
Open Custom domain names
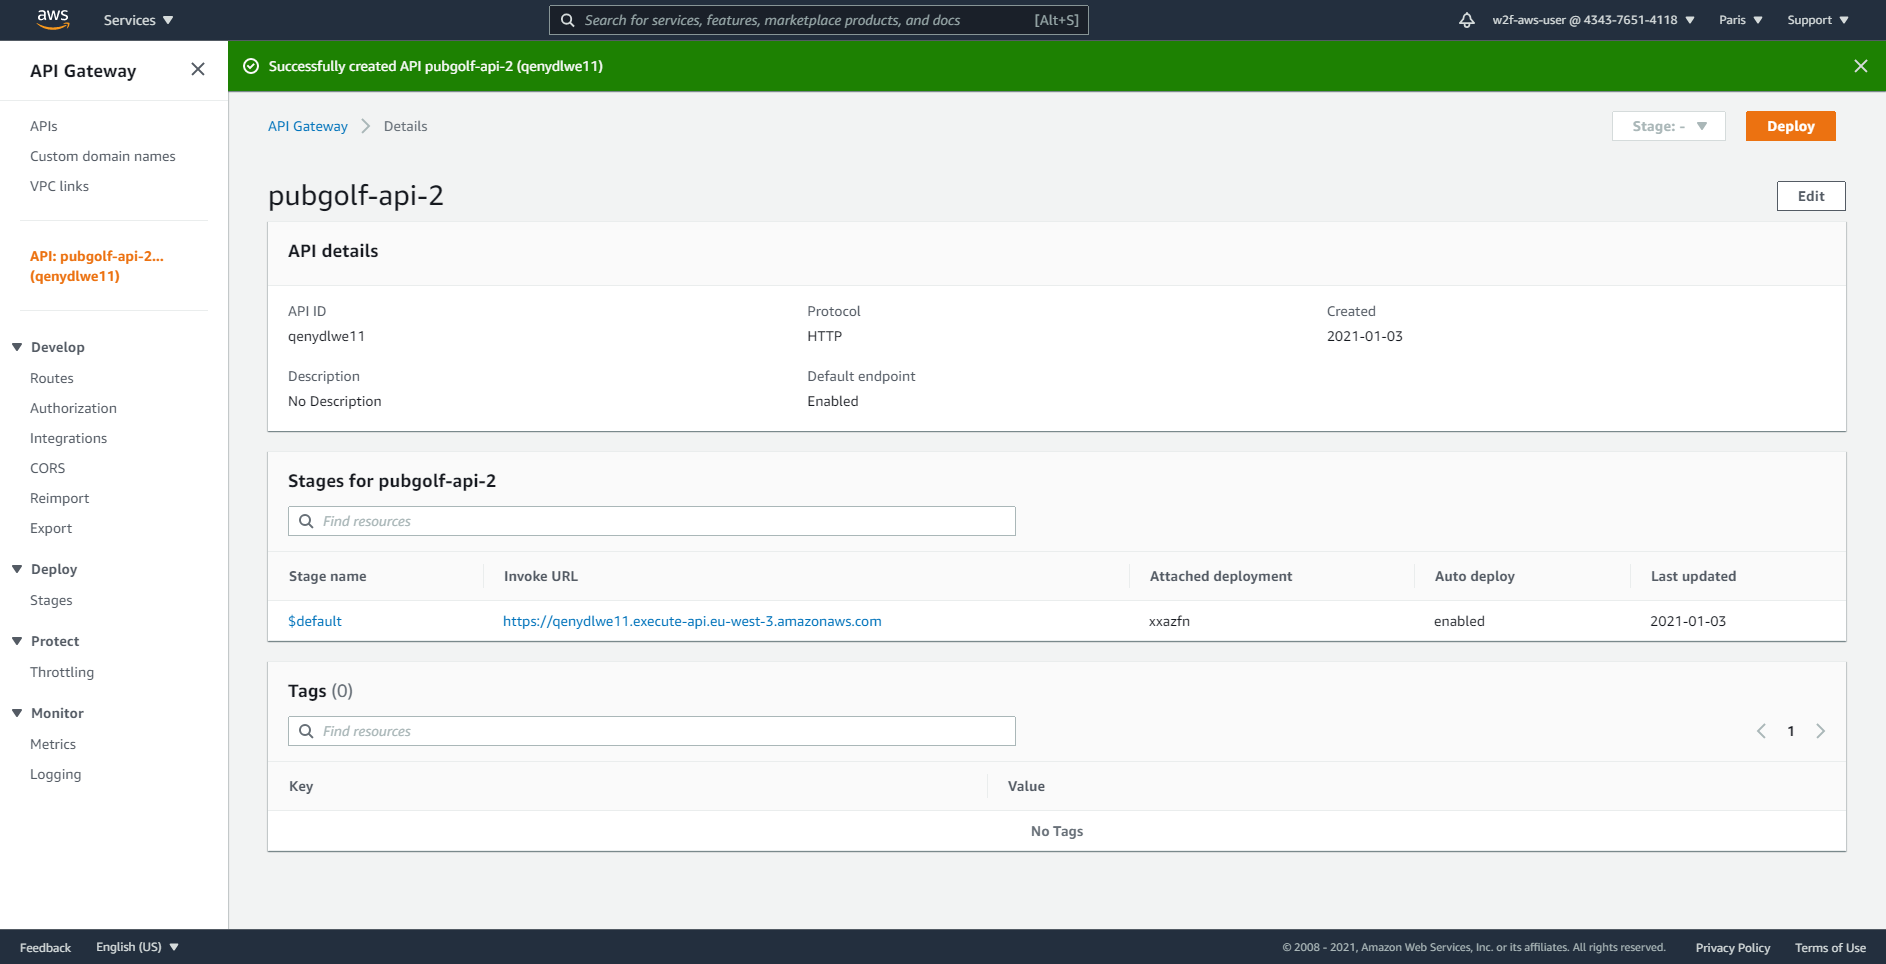103,156
